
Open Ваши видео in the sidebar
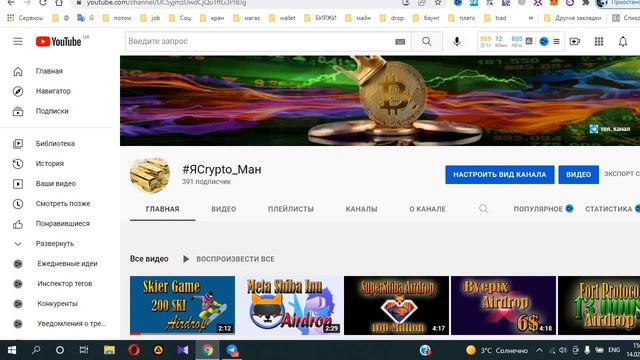pyautogui.click(x=56, y=184)
